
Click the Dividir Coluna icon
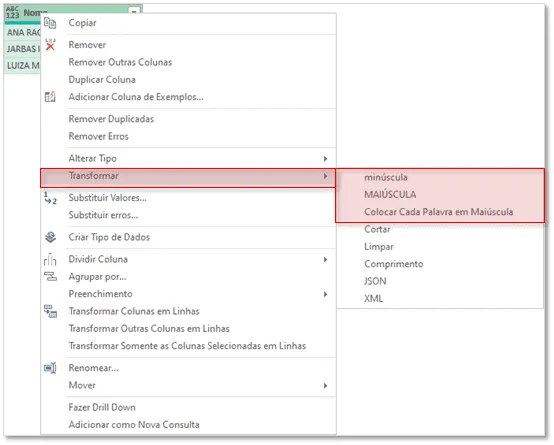50,259
